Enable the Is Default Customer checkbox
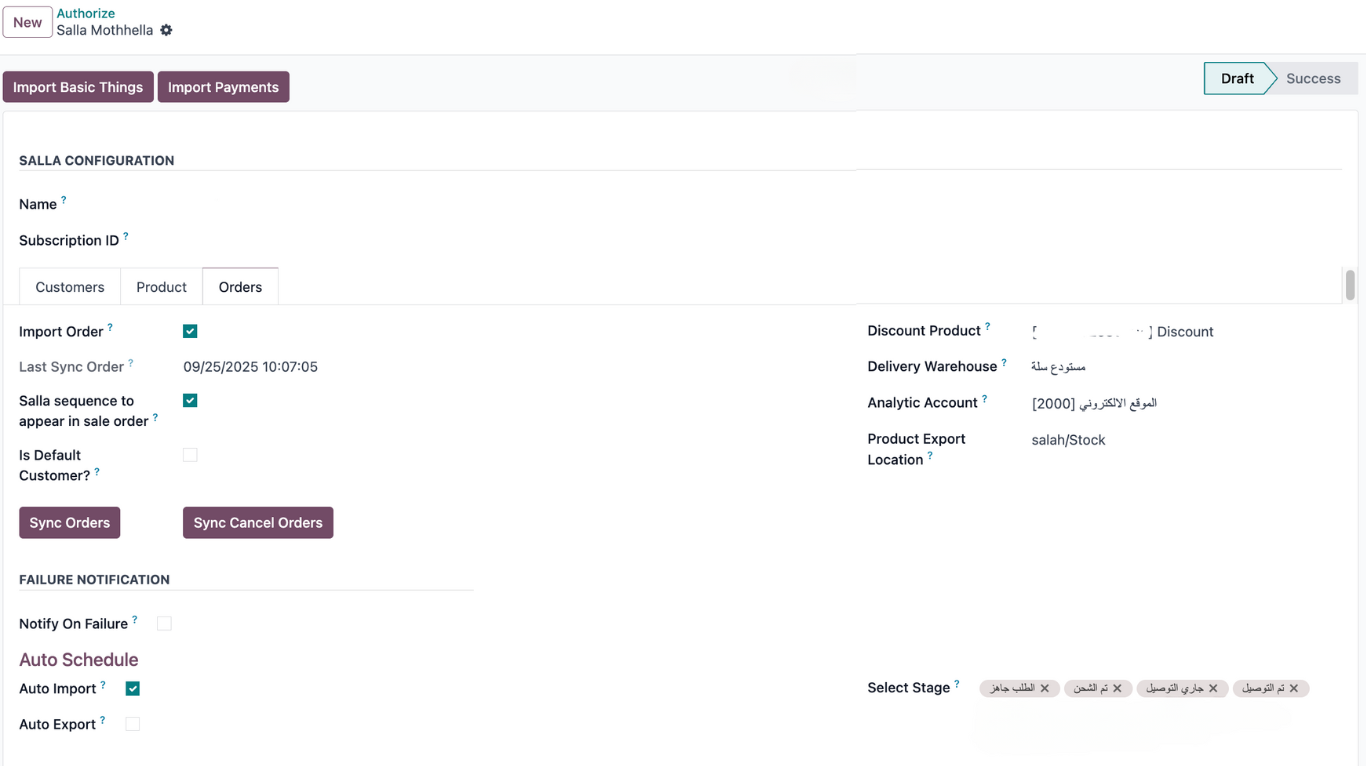Screen dimensions: 1366x768 click(190, 455)
